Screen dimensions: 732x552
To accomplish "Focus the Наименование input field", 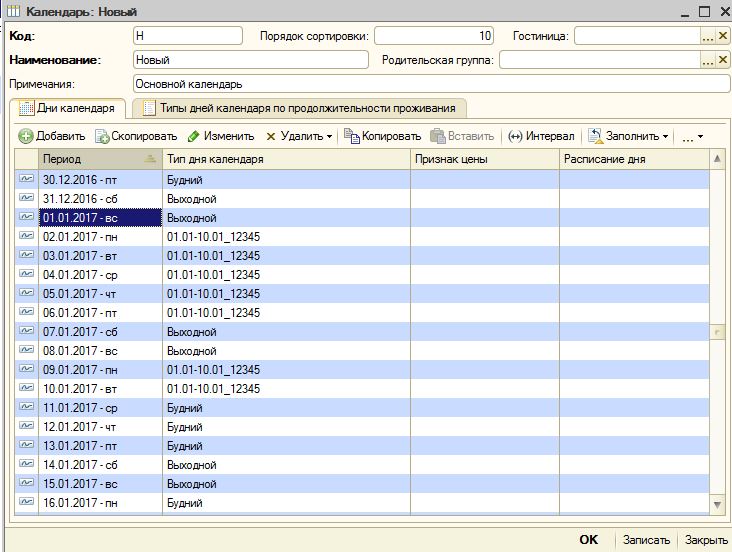I will click(x=251, y=60).
